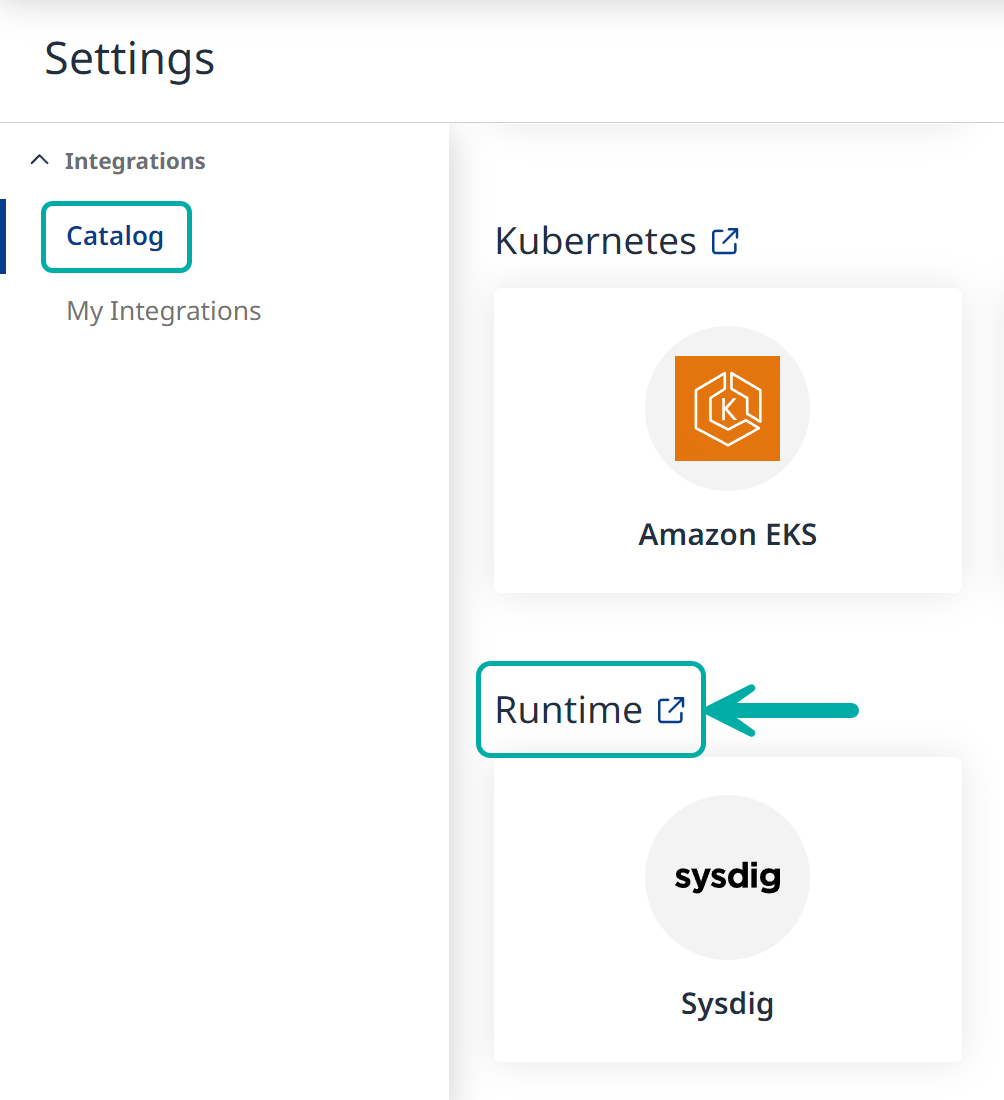Click the Amazon EKS name label
This screenshot has height=1100, width=1004.
[x=727, y=534]
